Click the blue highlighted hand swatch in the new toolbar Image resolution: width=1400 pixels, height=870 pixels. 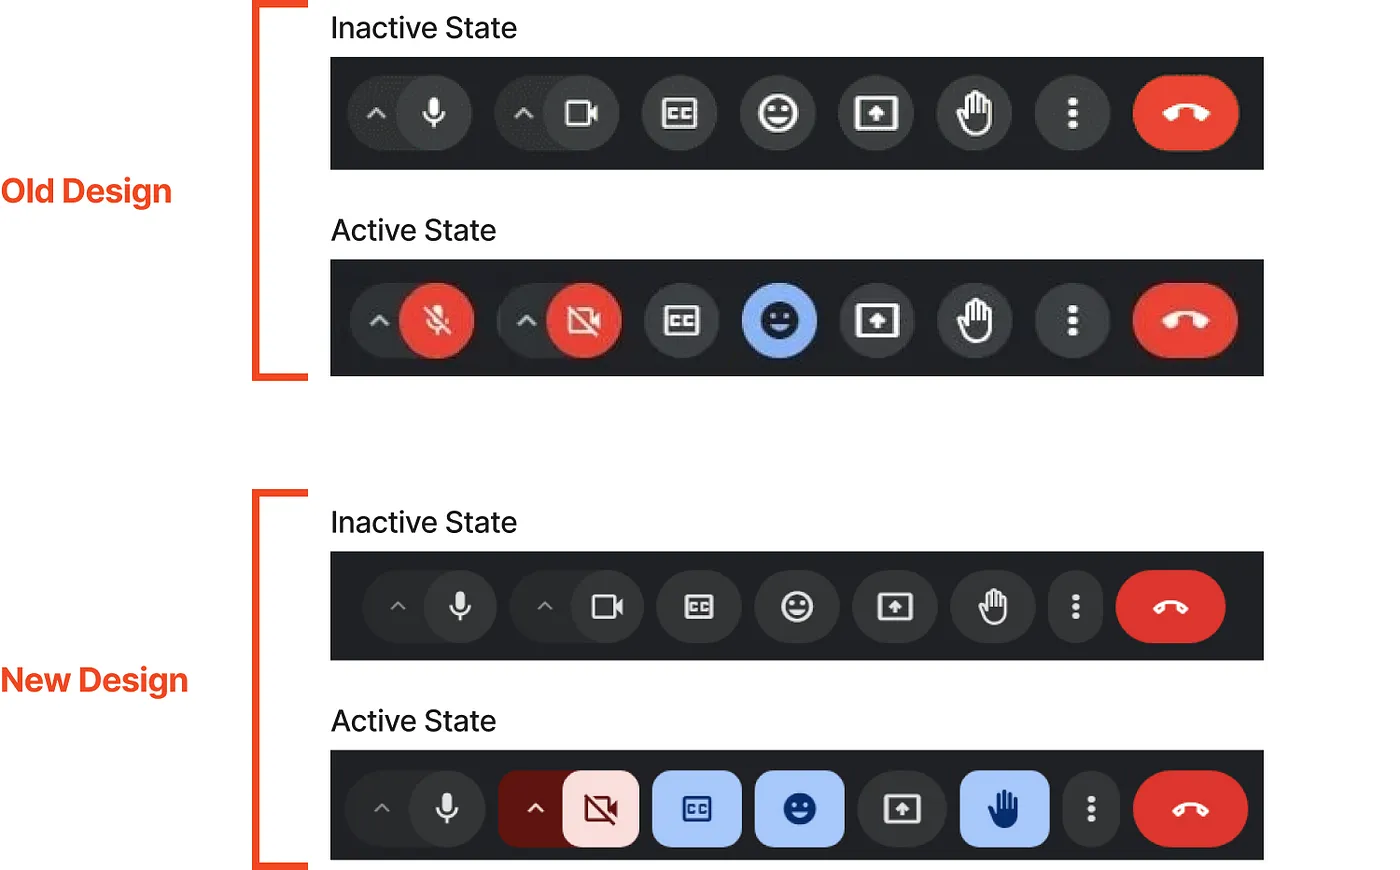coord(1003,809)
